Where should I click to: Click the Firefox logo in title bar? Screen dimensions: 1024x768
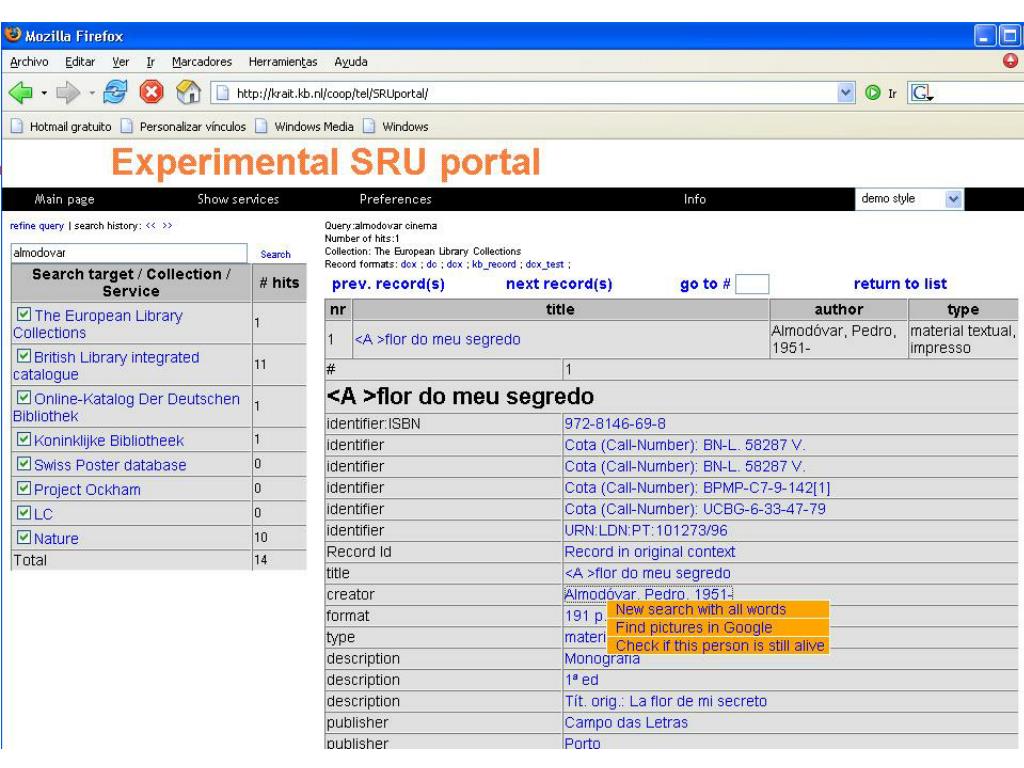click(x=12, y=35)
